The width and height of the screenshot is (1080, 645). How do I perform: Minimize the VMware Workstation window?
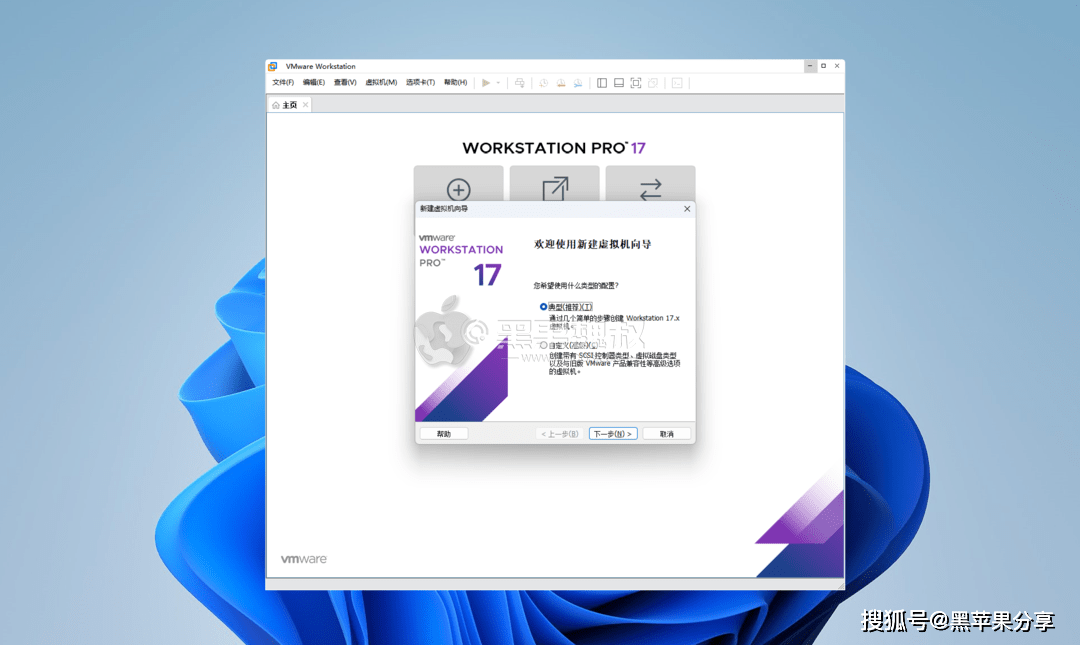point(810,66)
